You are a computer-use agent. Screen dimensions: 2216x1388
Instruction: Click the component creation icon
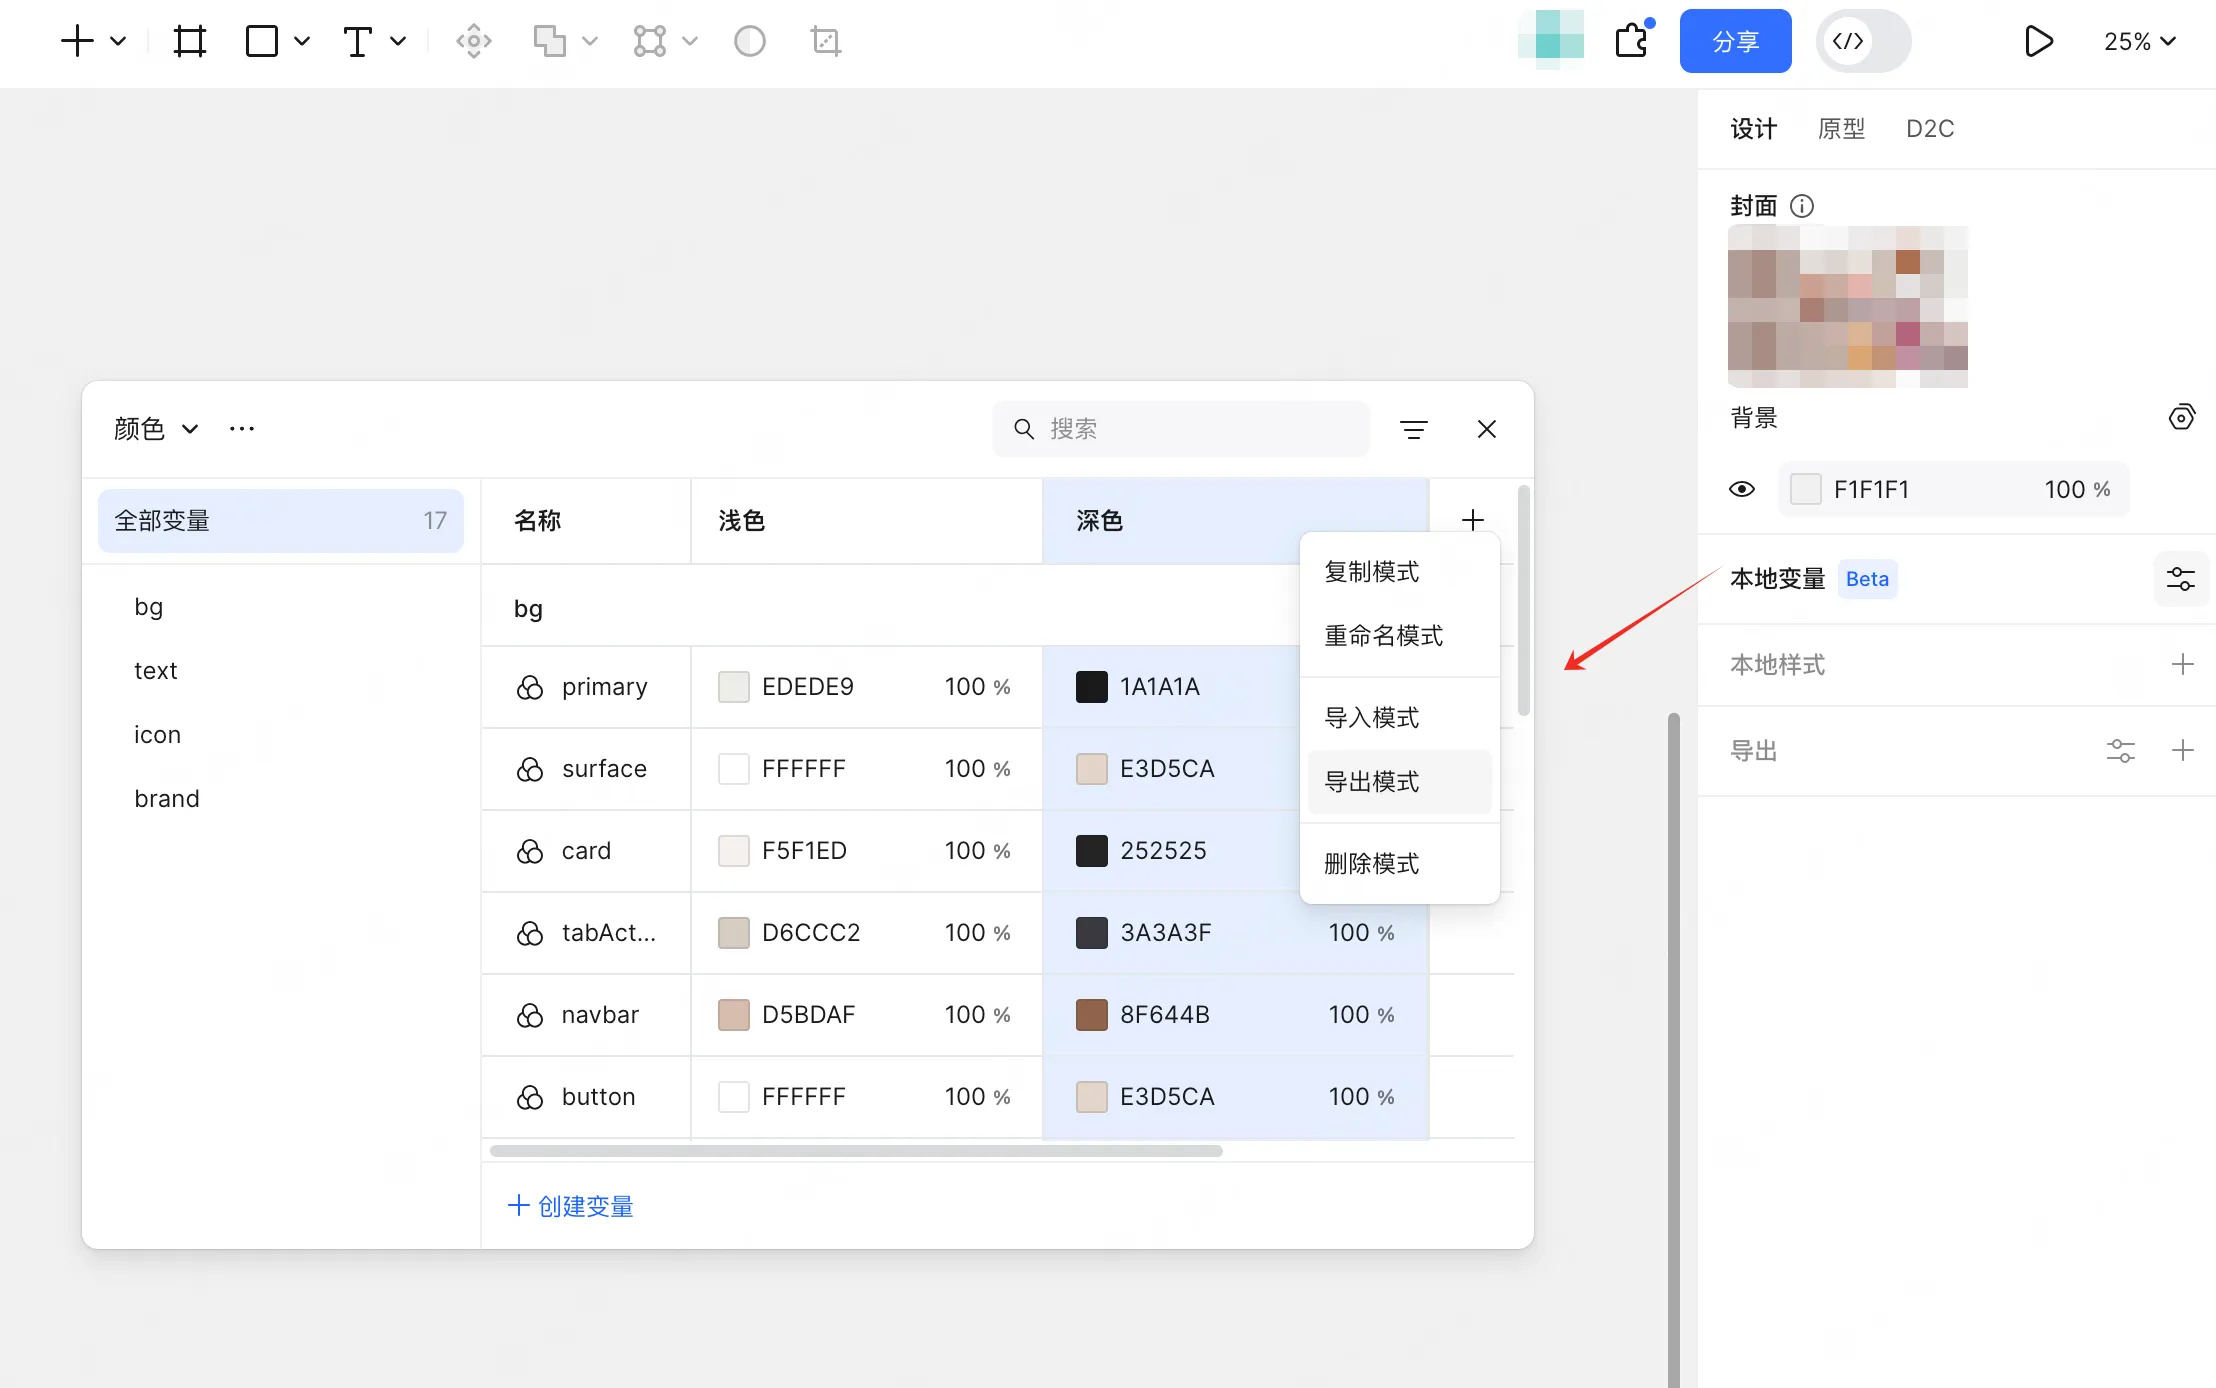(474, 41)
